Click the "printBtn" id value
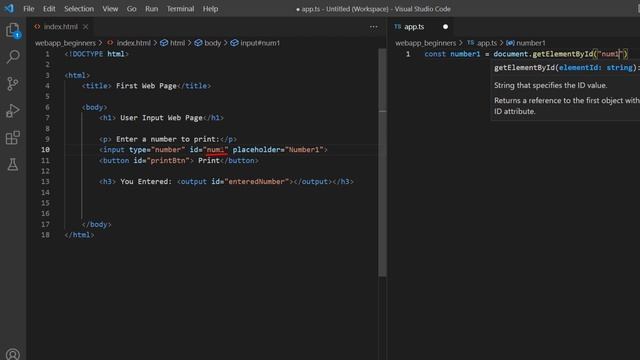Image resolution: width=640 pixels, height=360 pixels. click(x=170, y=160)
